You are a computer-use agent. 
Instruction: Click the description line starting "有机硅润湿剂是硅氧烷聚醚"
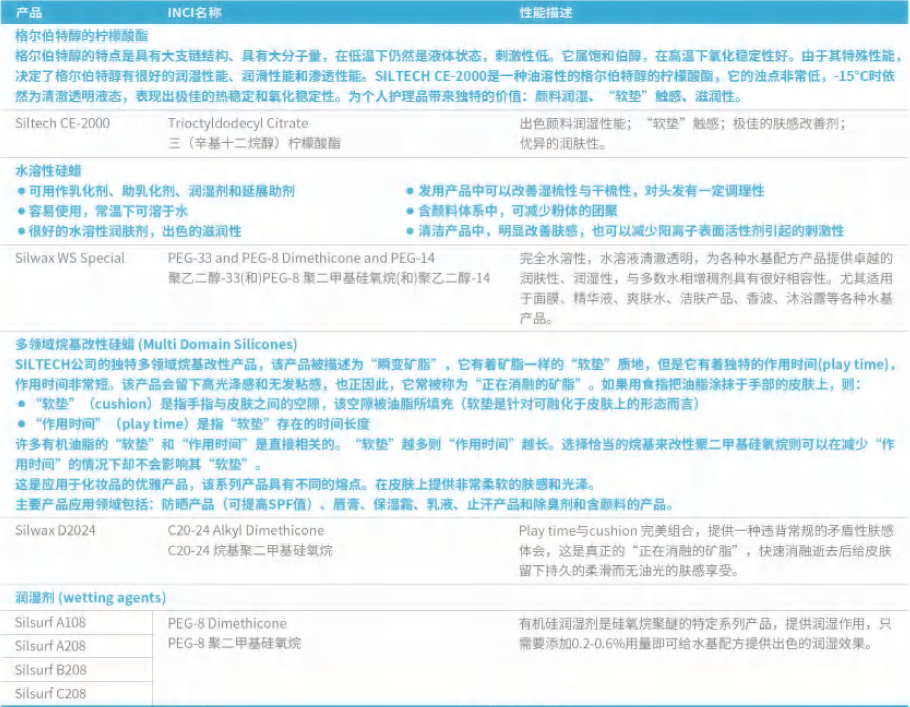705,624
